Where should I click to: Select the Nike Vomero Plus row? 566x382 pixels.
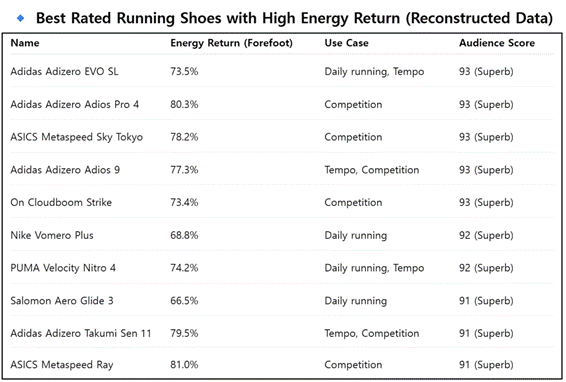point(282,235)
